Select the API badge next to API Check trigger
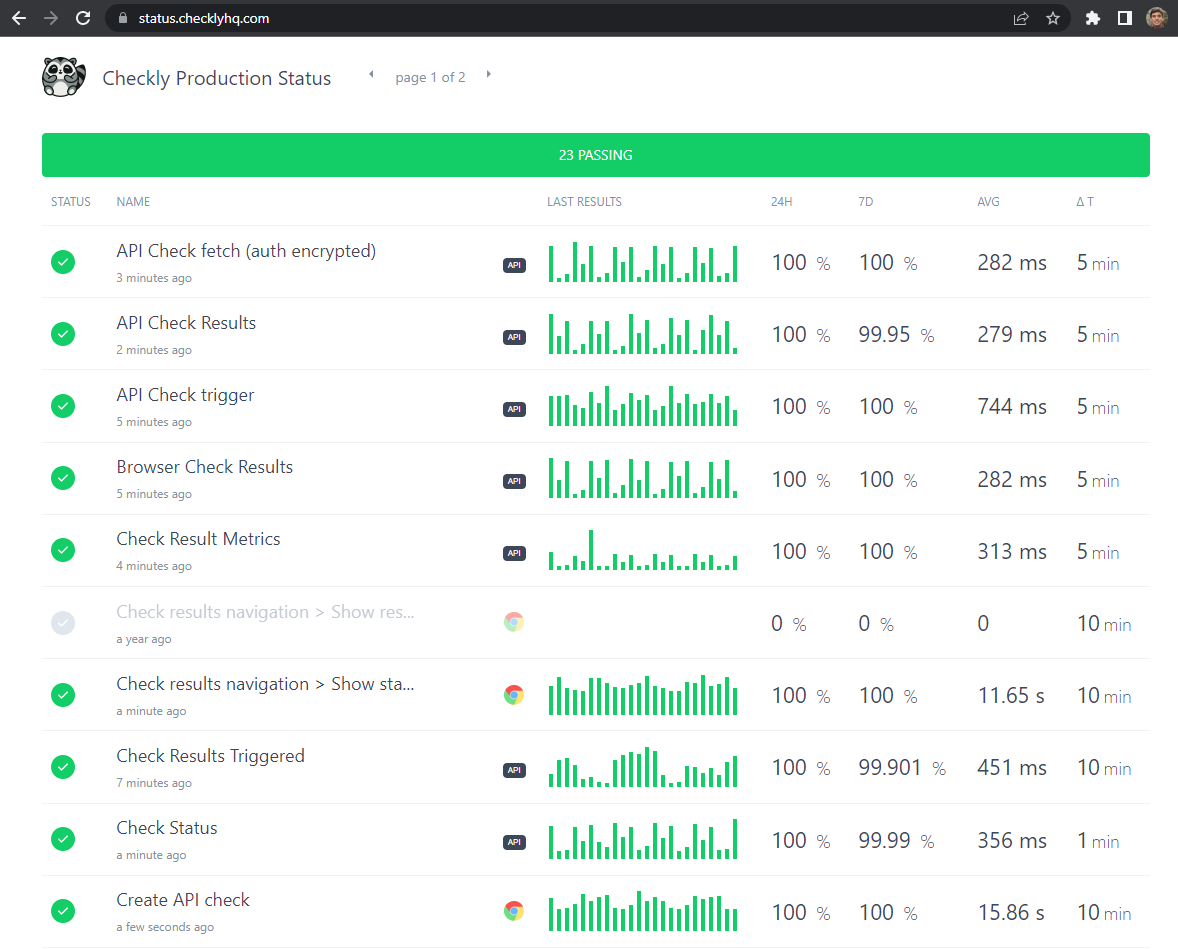The image size is (1178, 949). 514,409
